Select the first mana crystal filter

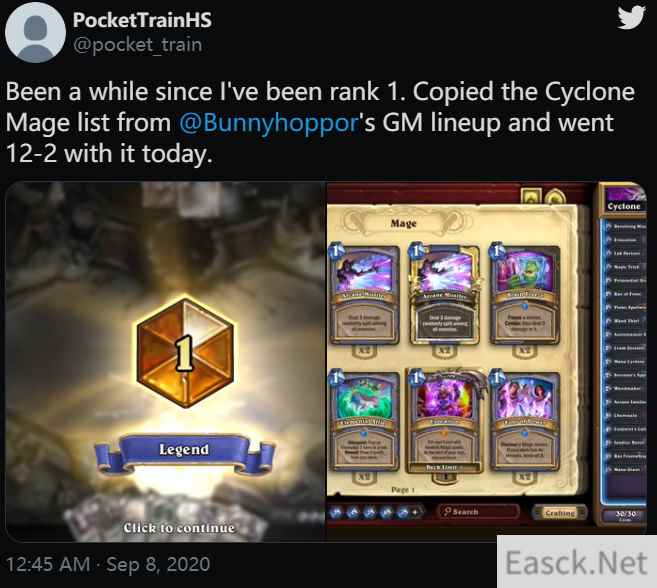pyautogui.click(x=336, y=512)
